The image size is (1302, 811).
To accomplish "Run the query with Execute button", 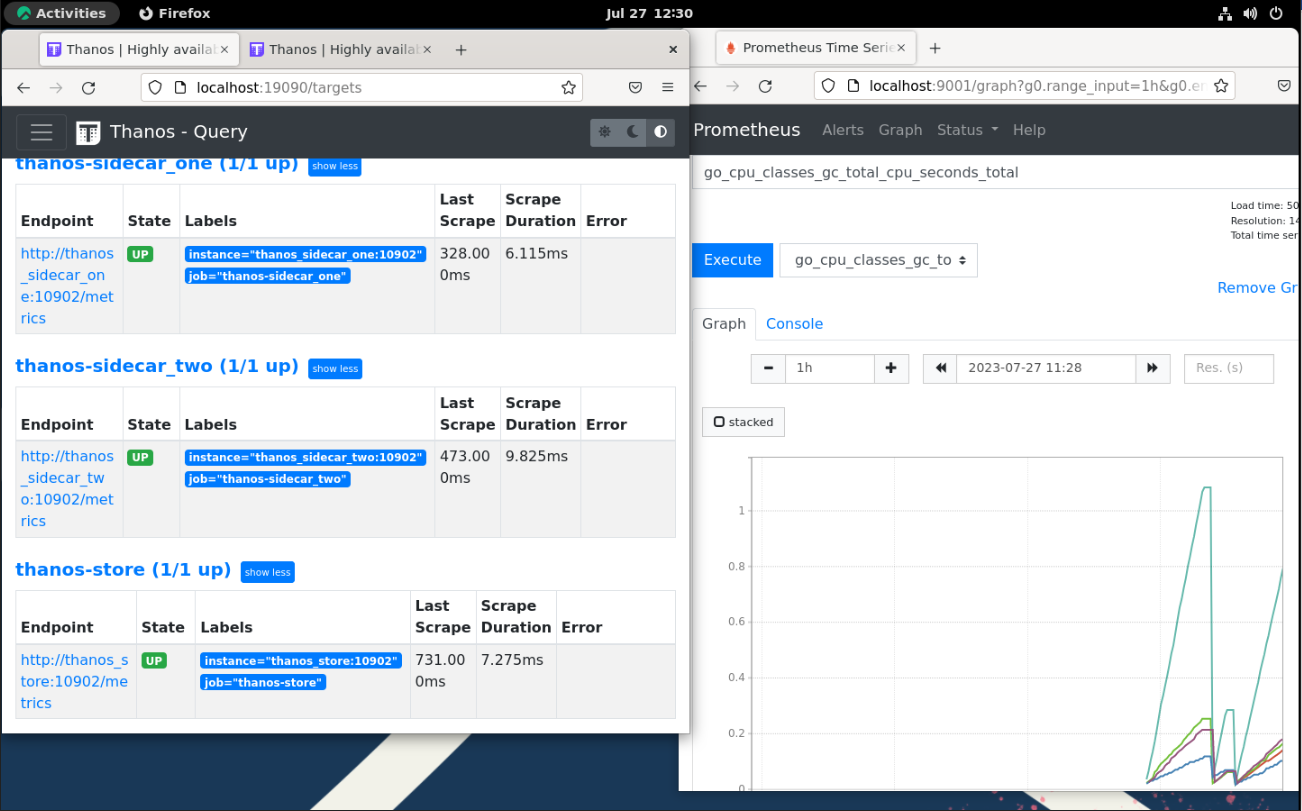I will point(732,260).
